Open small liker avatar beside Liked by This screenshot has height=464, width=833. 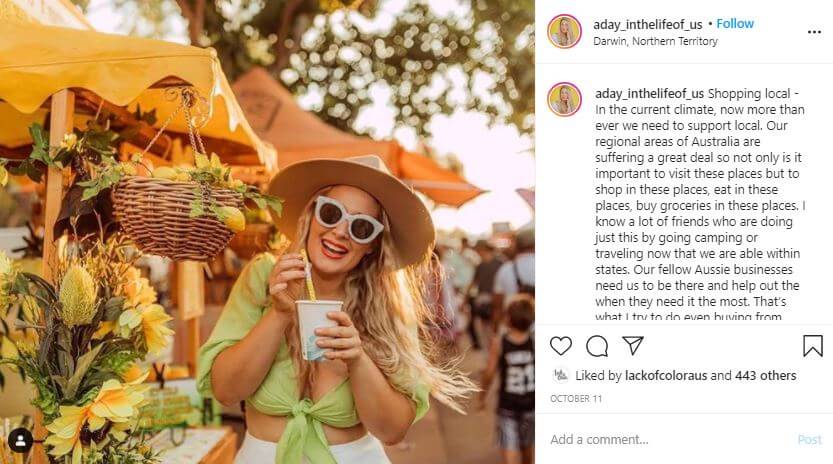tap(560, 375)
